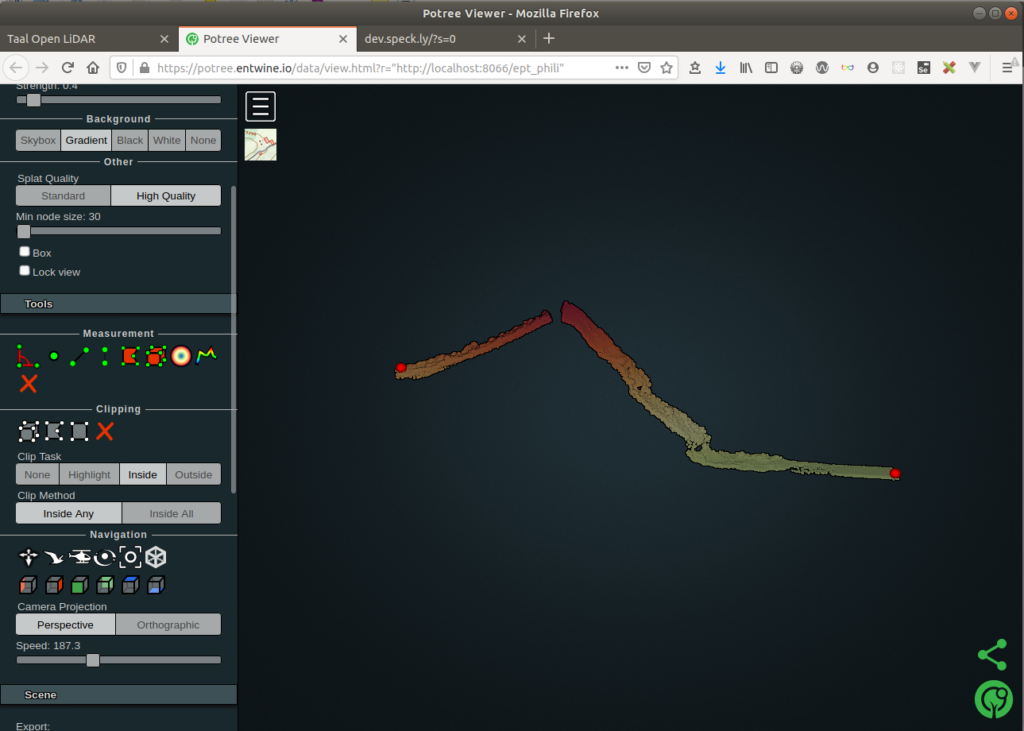Activate fly controls bird icon
Image resolution: width=1024 pixels, height=731 pixels.
pos(54,557)
